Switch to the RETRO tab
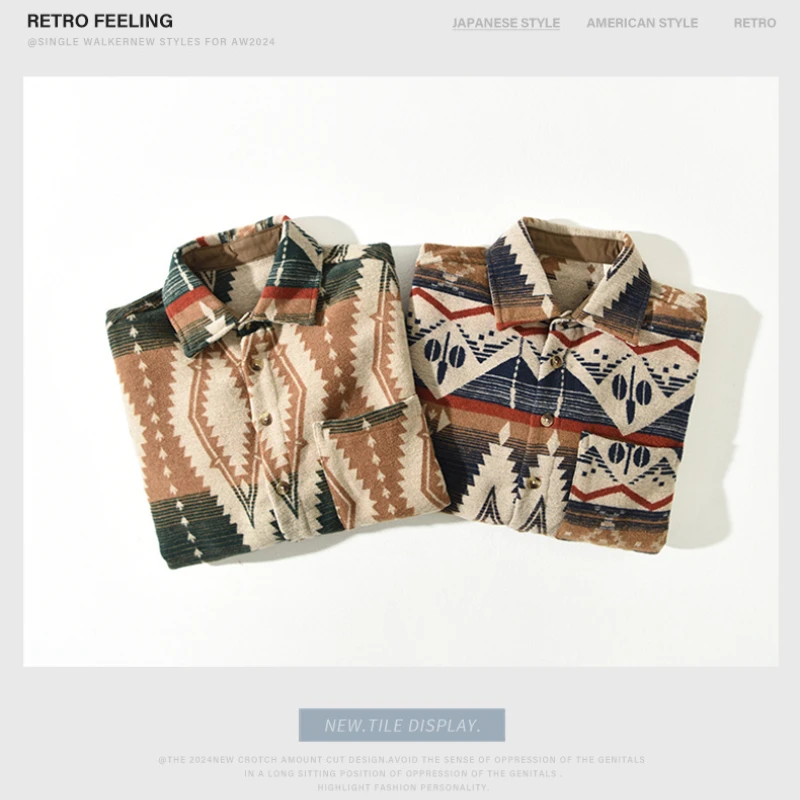 coord(755,23)
